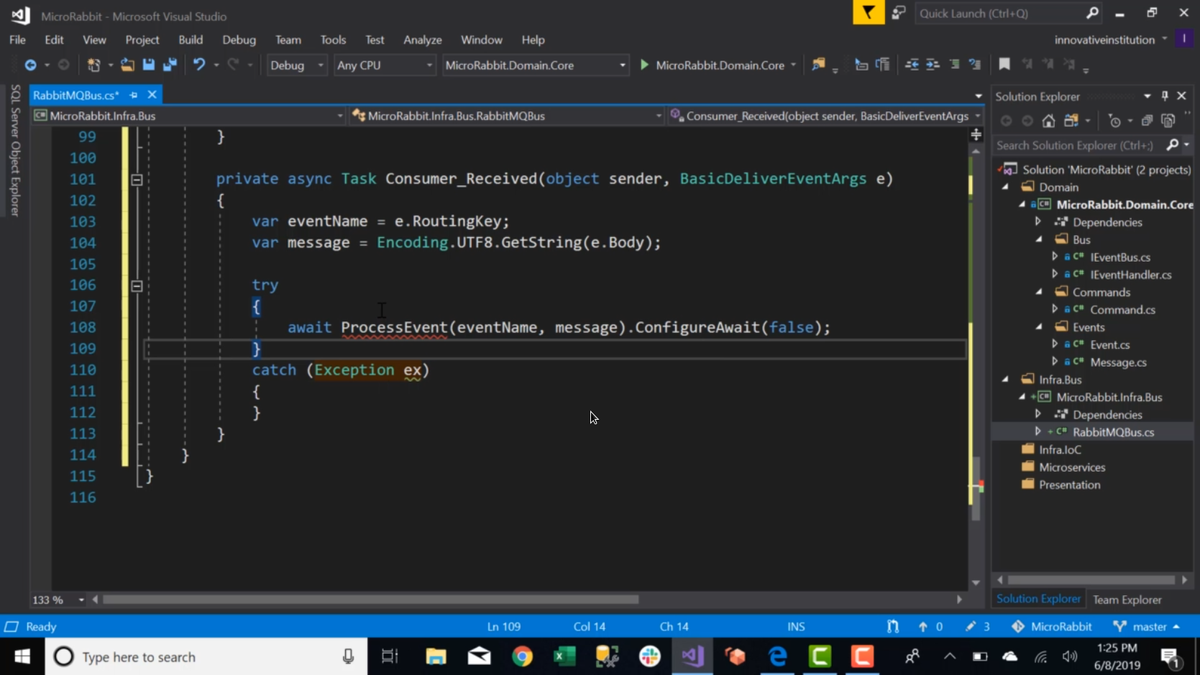Switch to the Team Explorer tab

1127,600
